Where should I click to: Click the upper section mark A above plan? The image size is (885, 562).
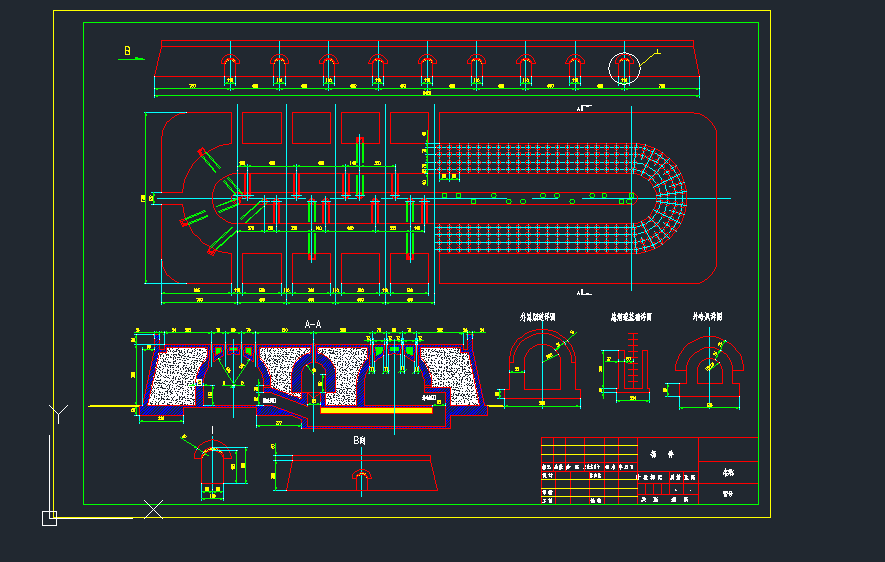click(x=582, y=106)
